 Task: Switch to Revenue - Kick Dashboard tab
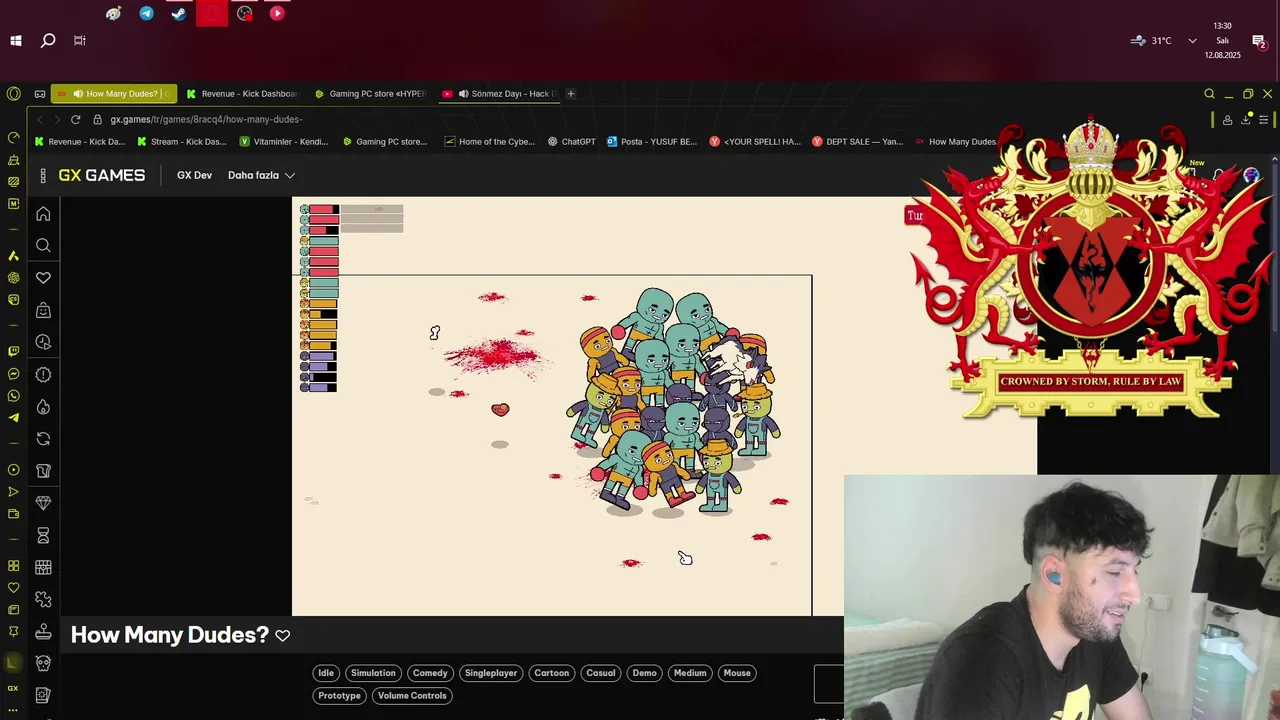pos(242,94)
